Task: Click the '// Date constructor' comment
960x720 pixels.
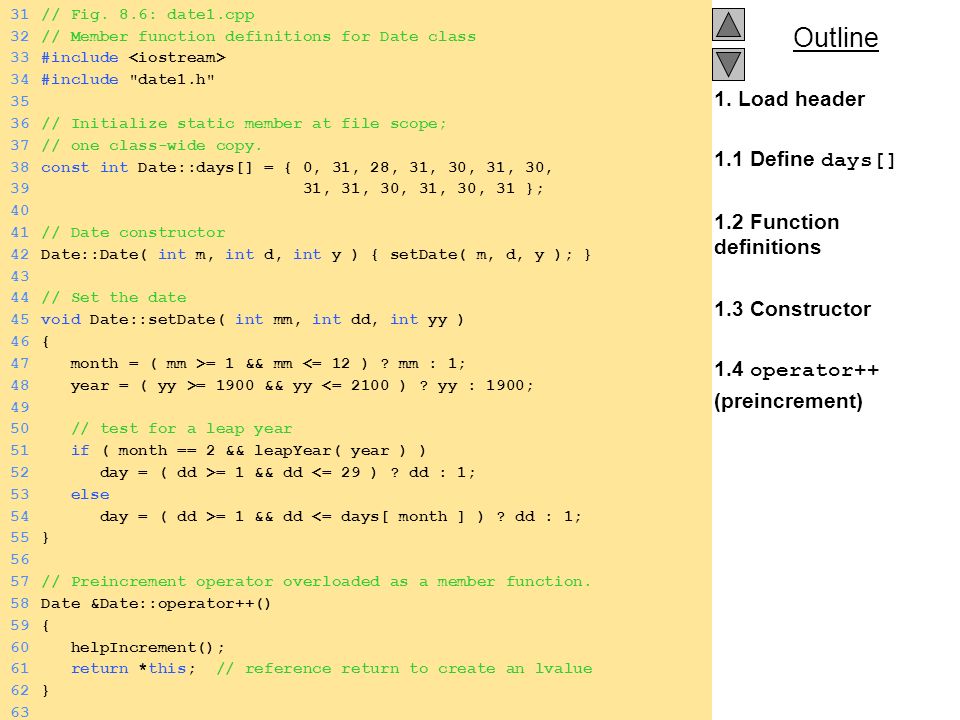Action: (133, 233)
